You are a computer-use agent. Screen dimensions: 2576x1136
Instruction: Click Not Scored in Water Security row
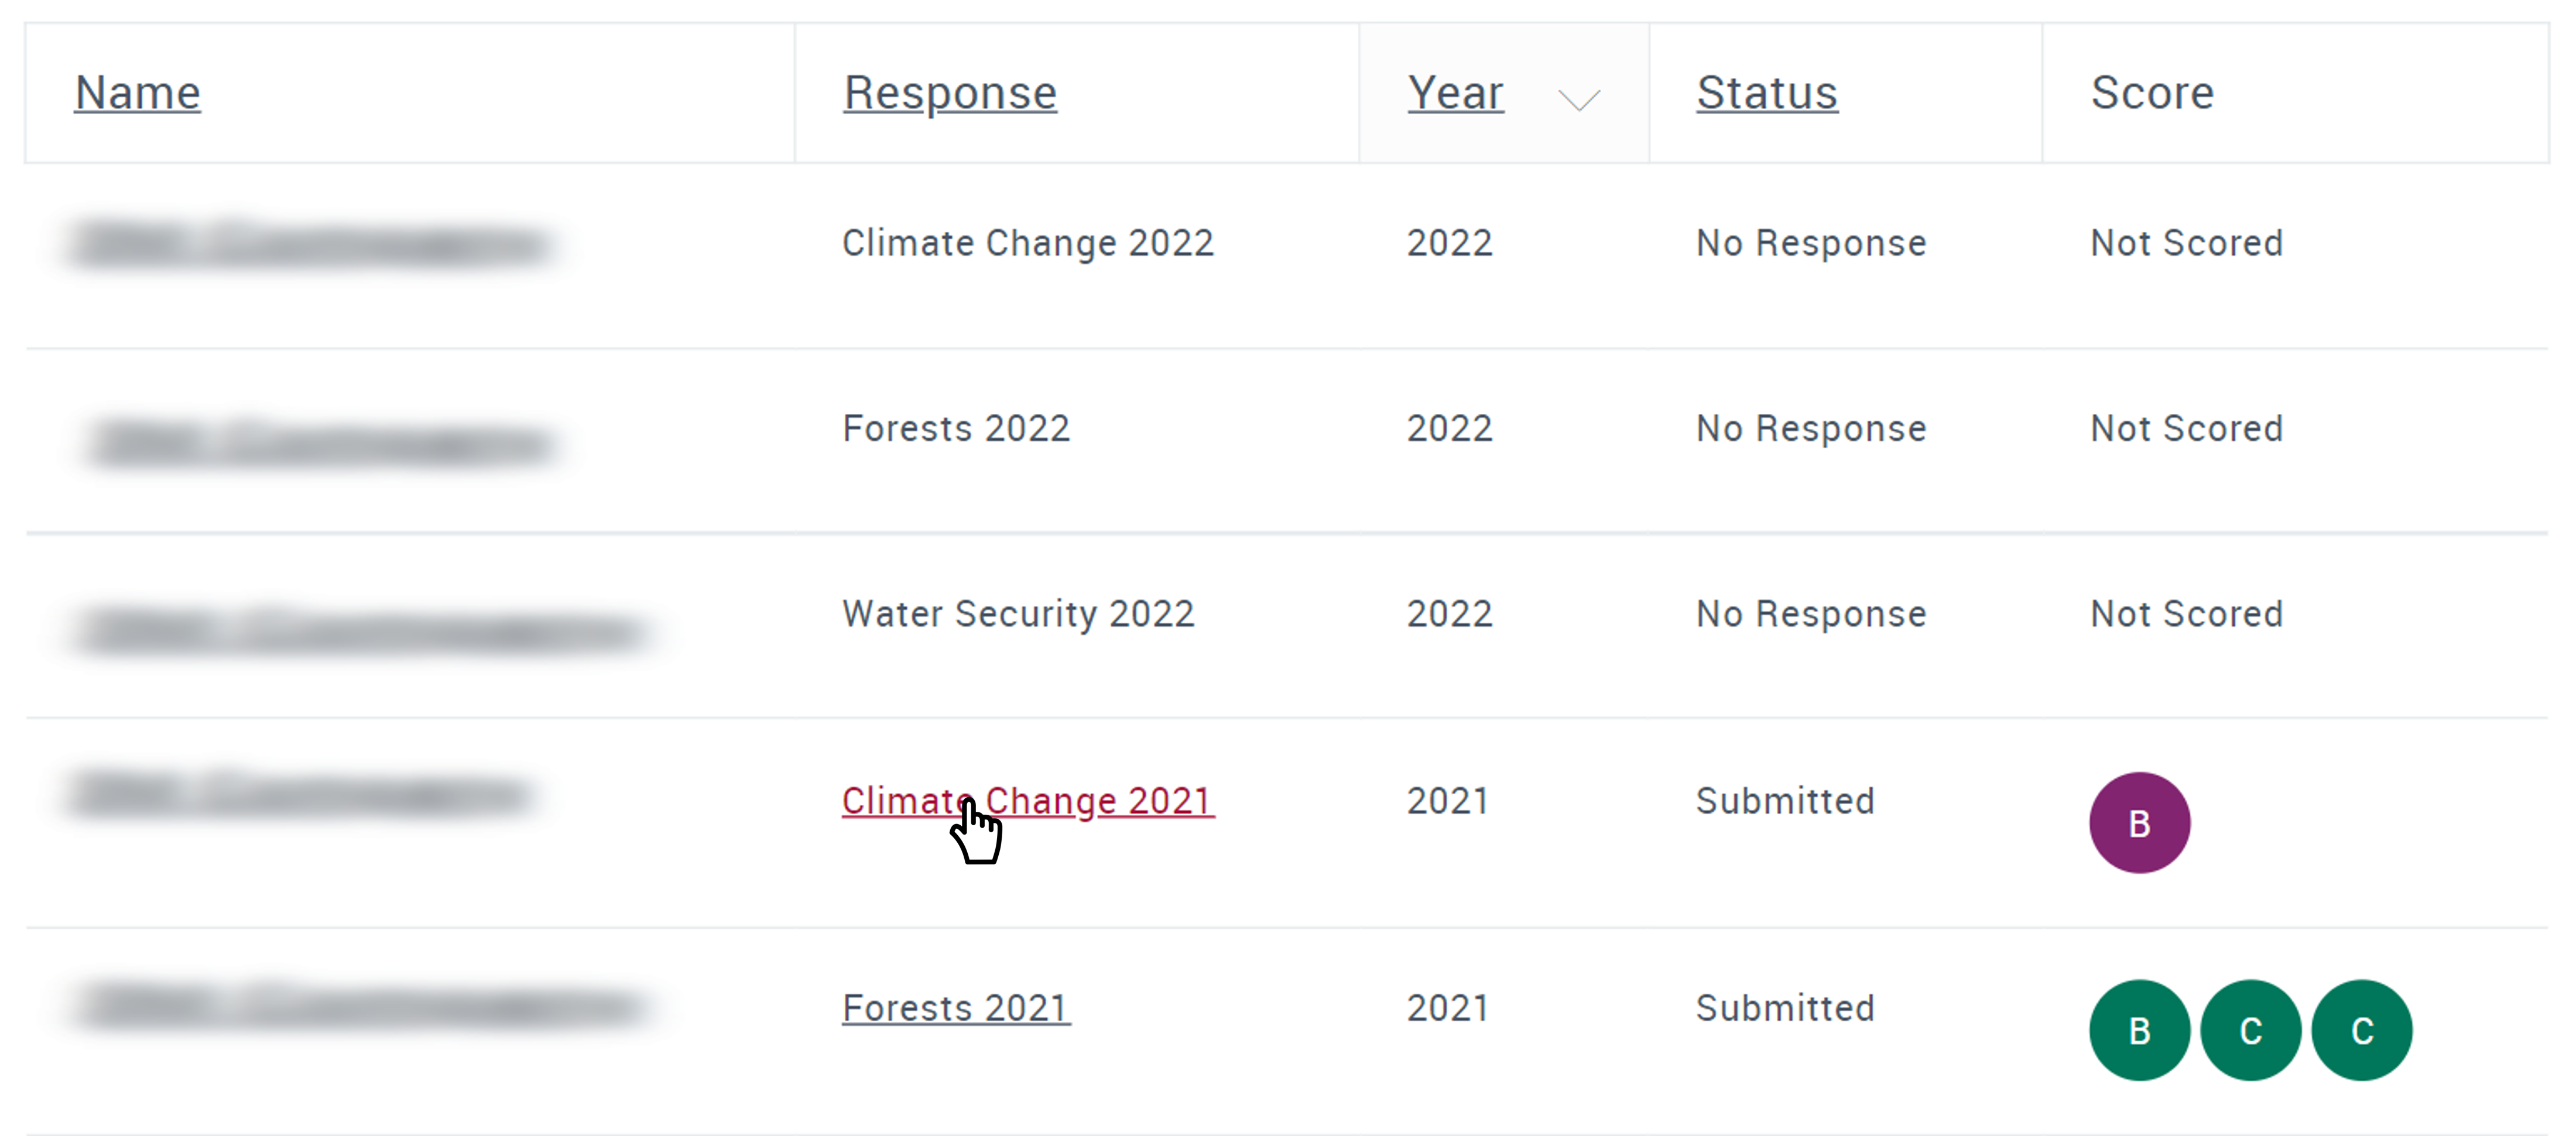[x=2187, y=614]
